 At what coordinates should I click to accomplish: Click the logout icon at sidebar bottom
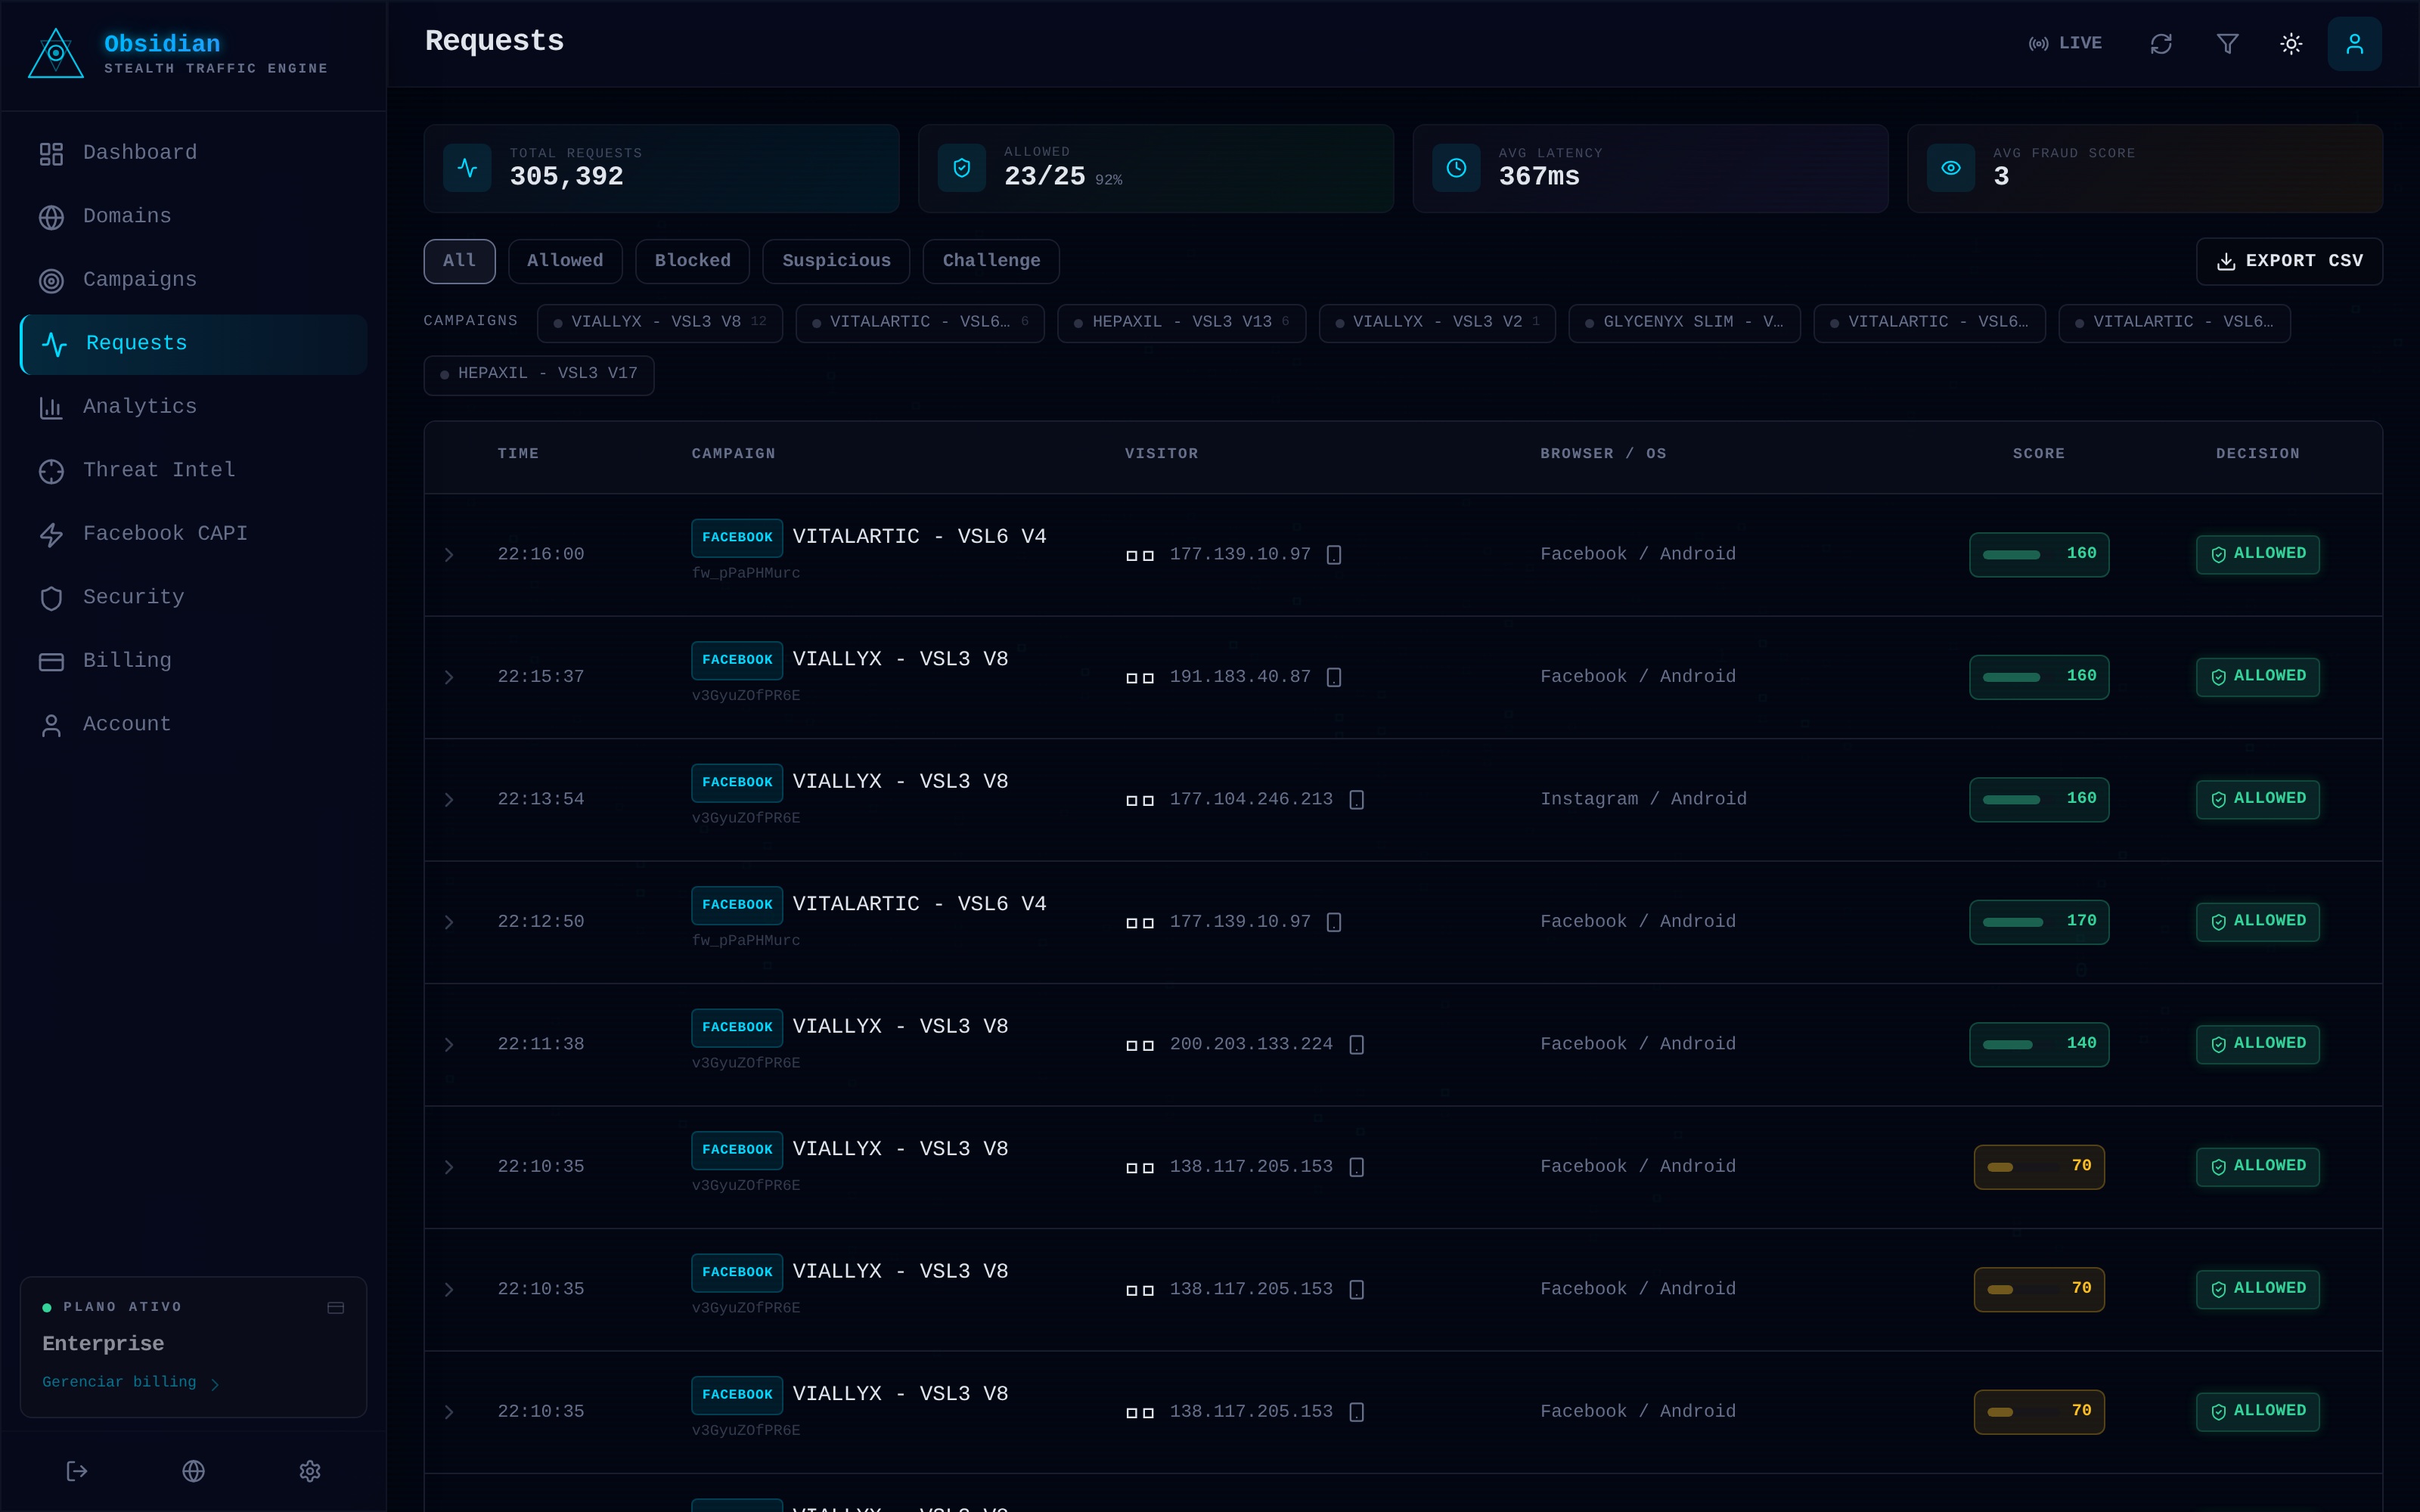77,1471
